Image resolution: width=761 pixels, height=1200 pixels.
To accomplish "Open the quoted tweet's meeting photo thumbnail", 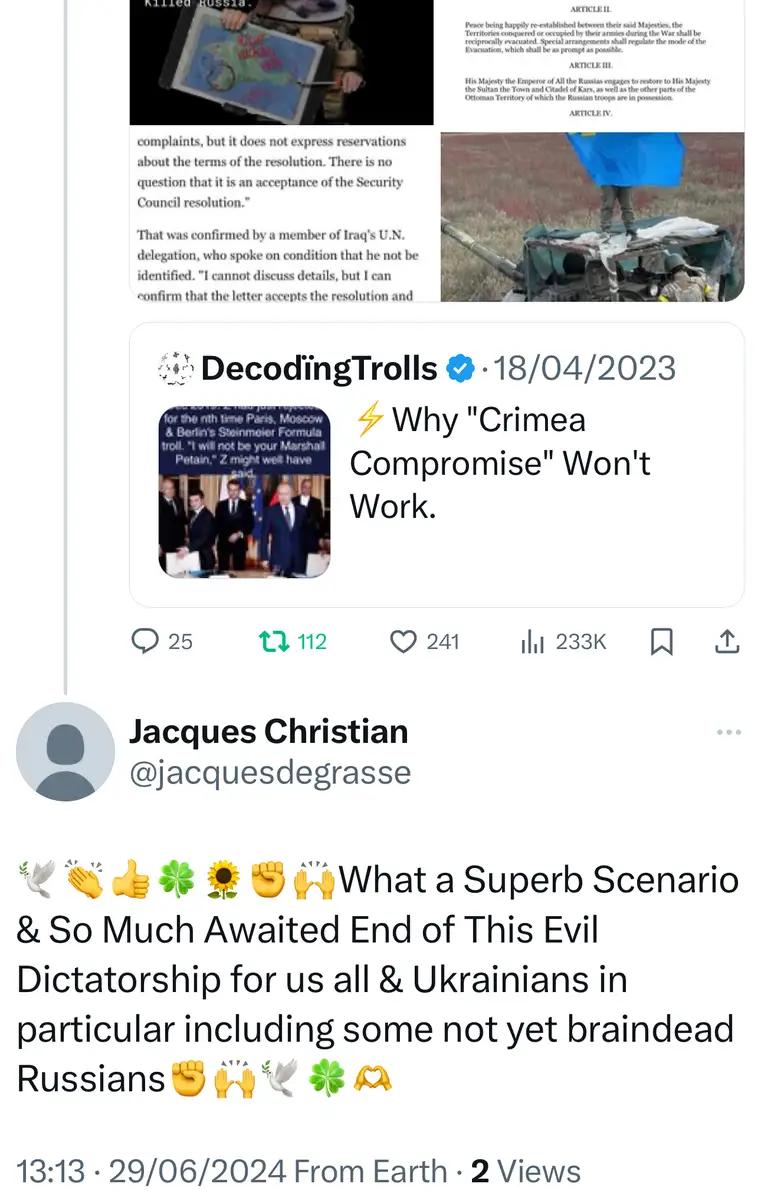I will point(244,491).
